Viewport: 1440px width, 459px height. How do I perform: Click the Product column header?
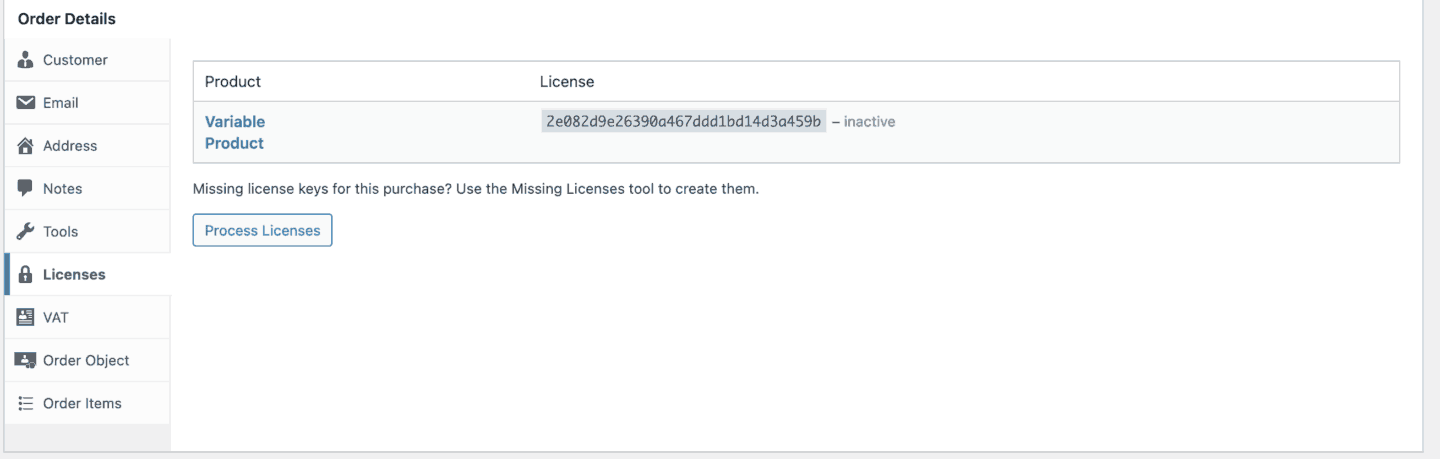click(x=233, y=81)
